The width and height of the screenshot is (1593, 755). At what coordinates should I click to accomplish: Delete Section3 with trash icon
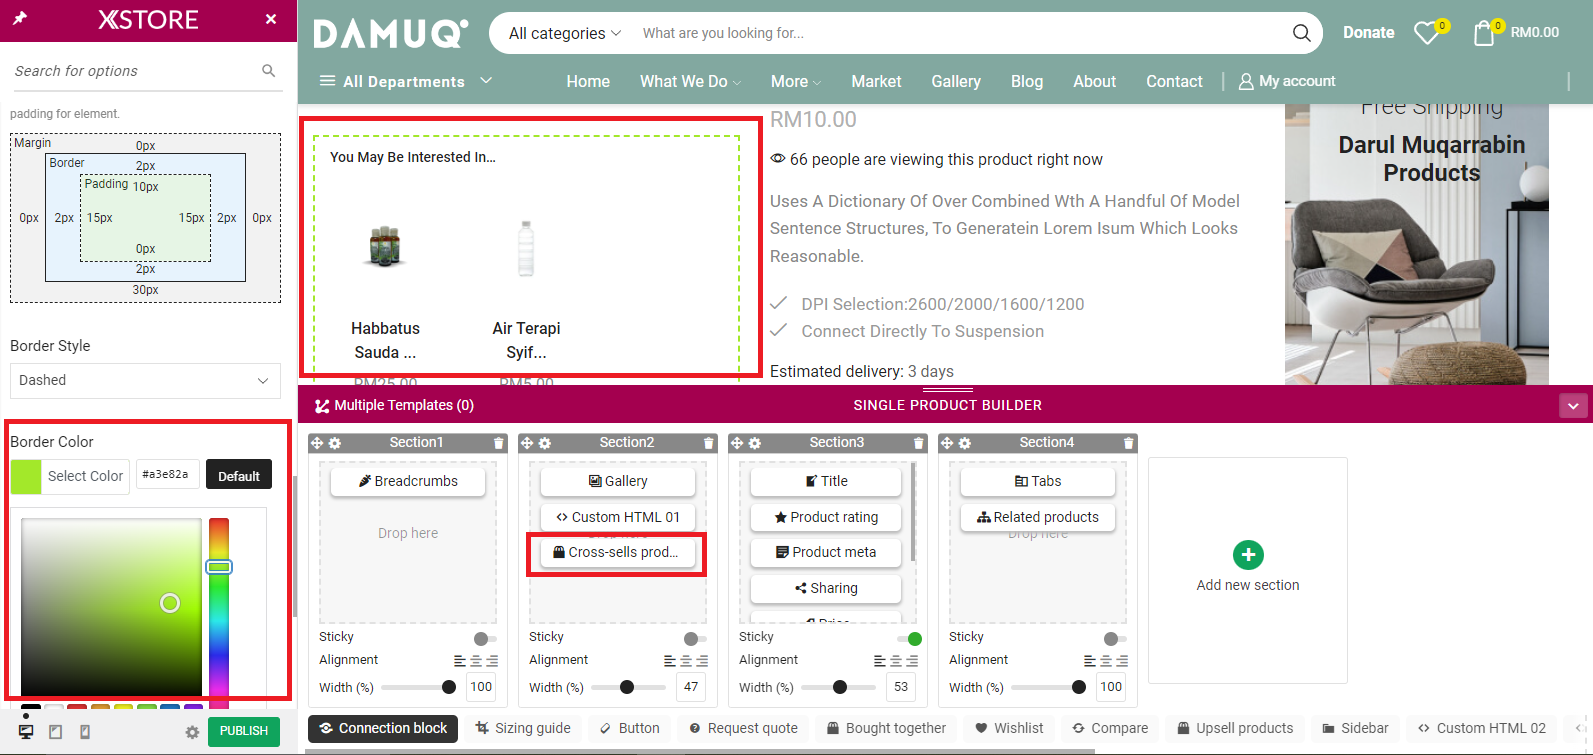coord(919,442)
